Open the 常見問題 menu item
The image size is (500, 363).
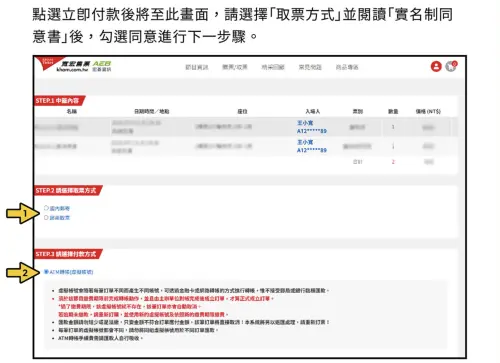click(310, 67)
